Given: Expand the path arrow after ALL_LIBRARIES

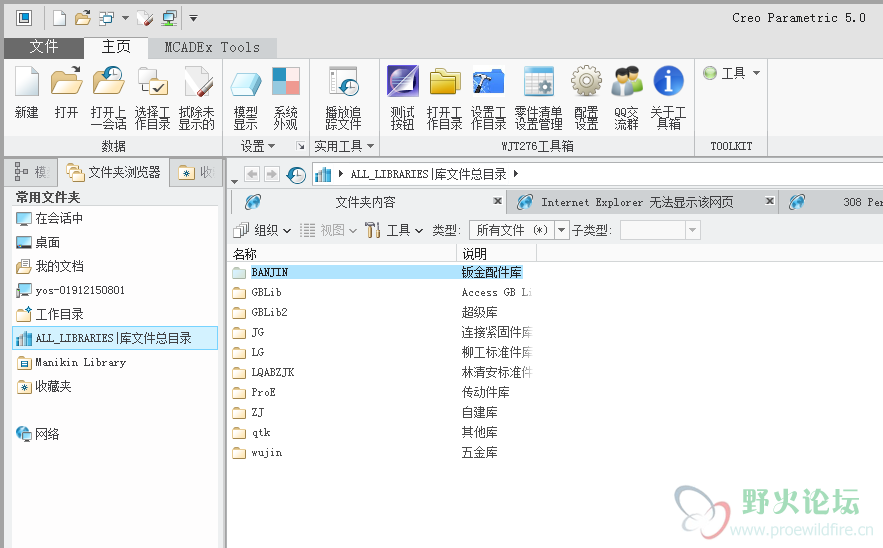Looking at the screenshot, I should [516, 174].
